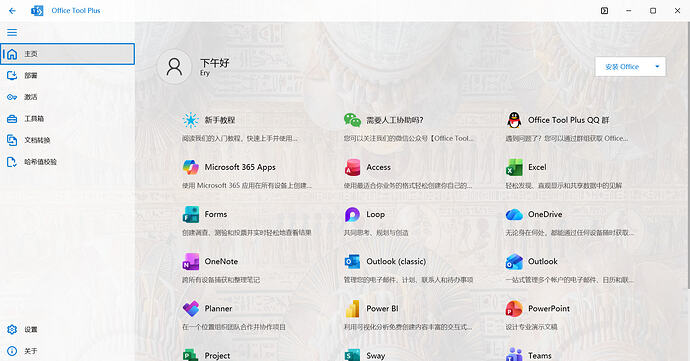Click the new Outlook icon

click(514, 262)
